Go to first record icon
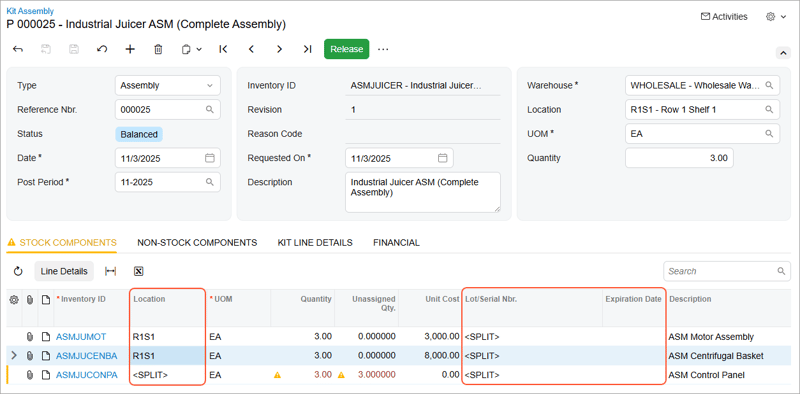Image resolution: width=800 pixels, height=394 pixels. pyautogui.click(x=223, y=49)
